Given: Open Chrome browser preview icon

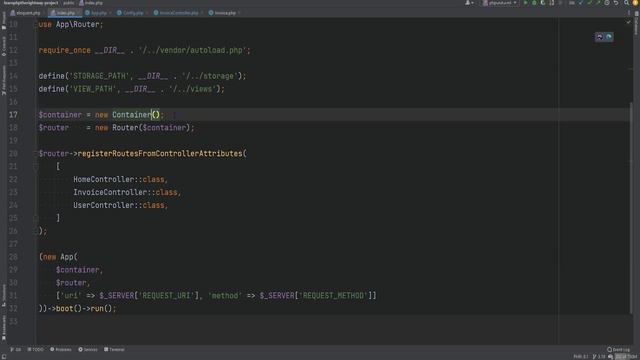Looking at the screenshot, I should [x=609, y=37].
